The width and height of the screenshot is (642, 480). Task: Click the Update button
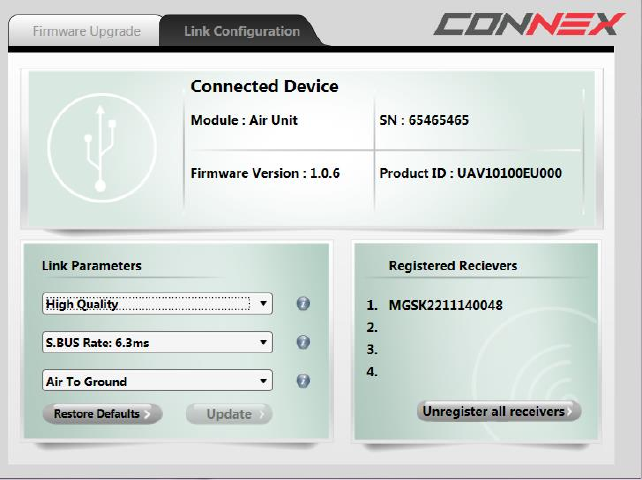(229, 414)
